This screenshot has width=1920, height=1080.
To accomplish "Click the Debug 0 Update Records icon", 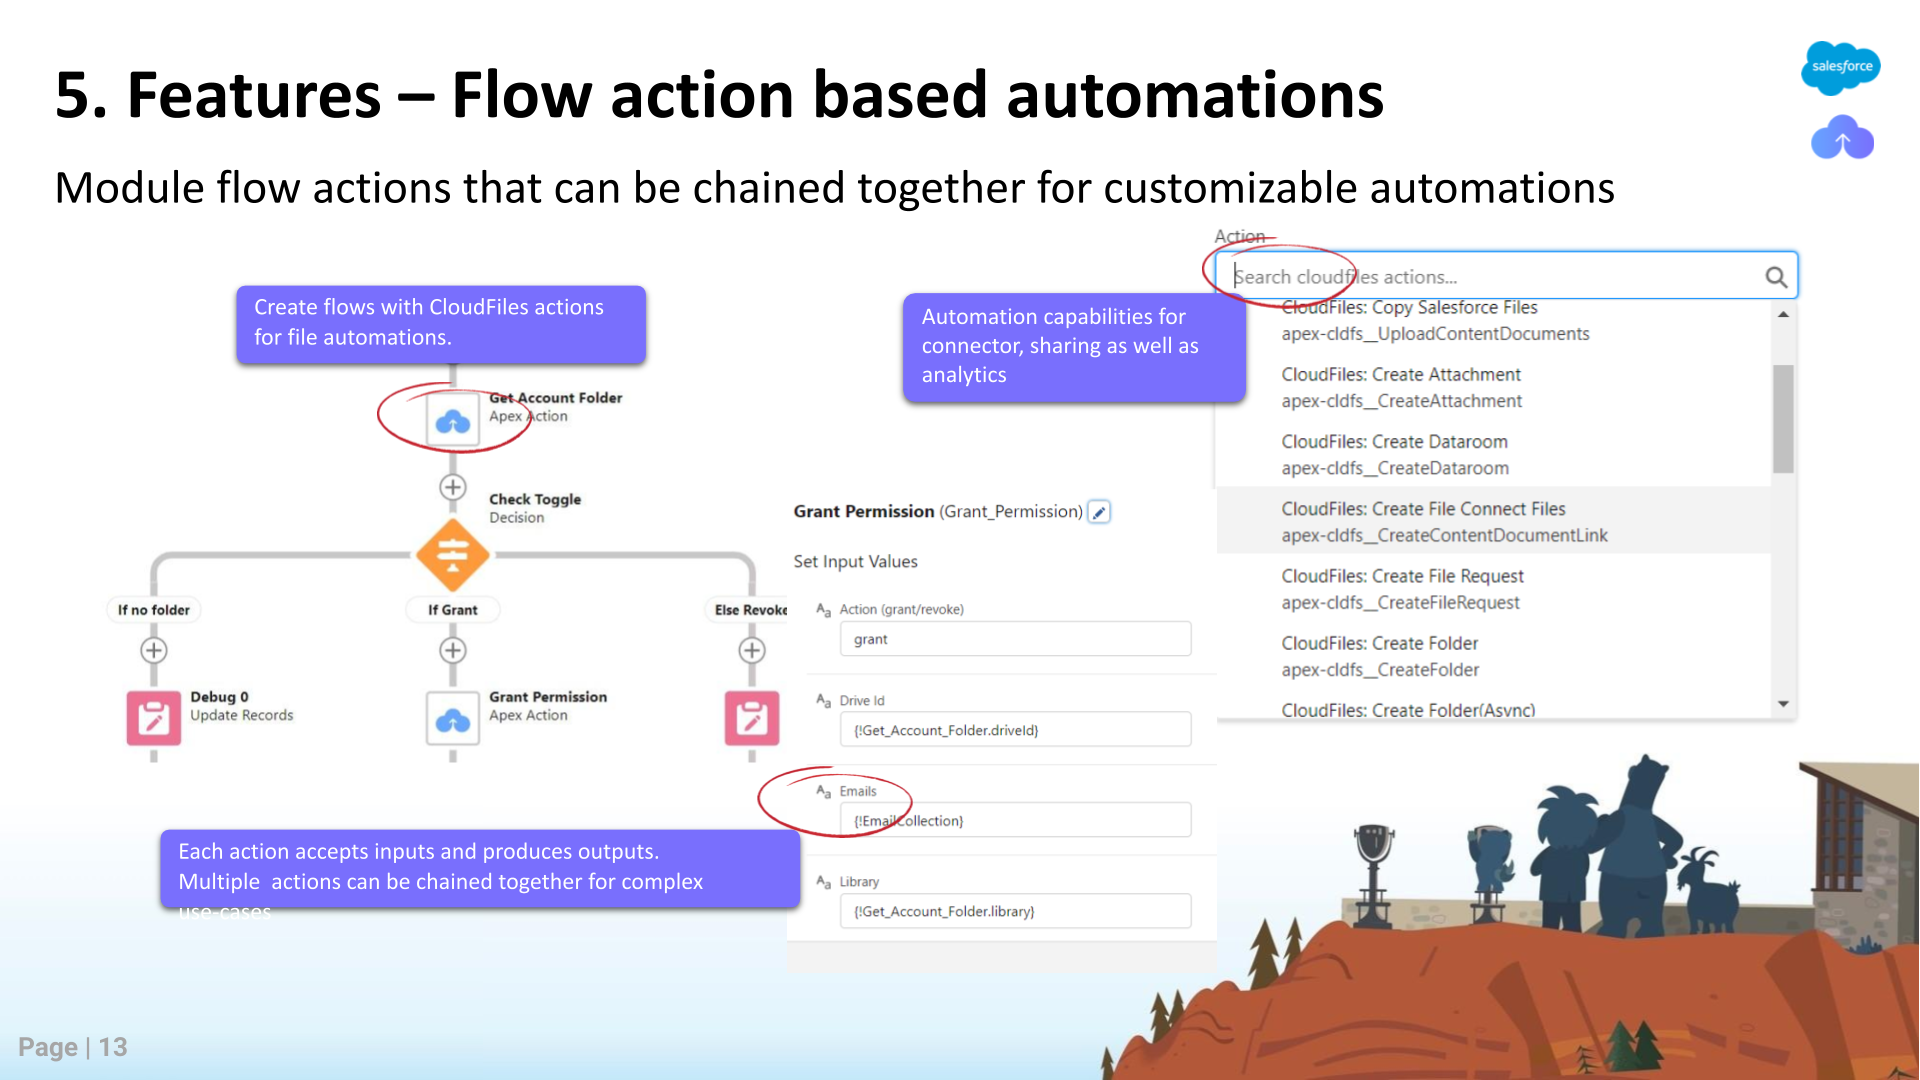I will (153, 718).
